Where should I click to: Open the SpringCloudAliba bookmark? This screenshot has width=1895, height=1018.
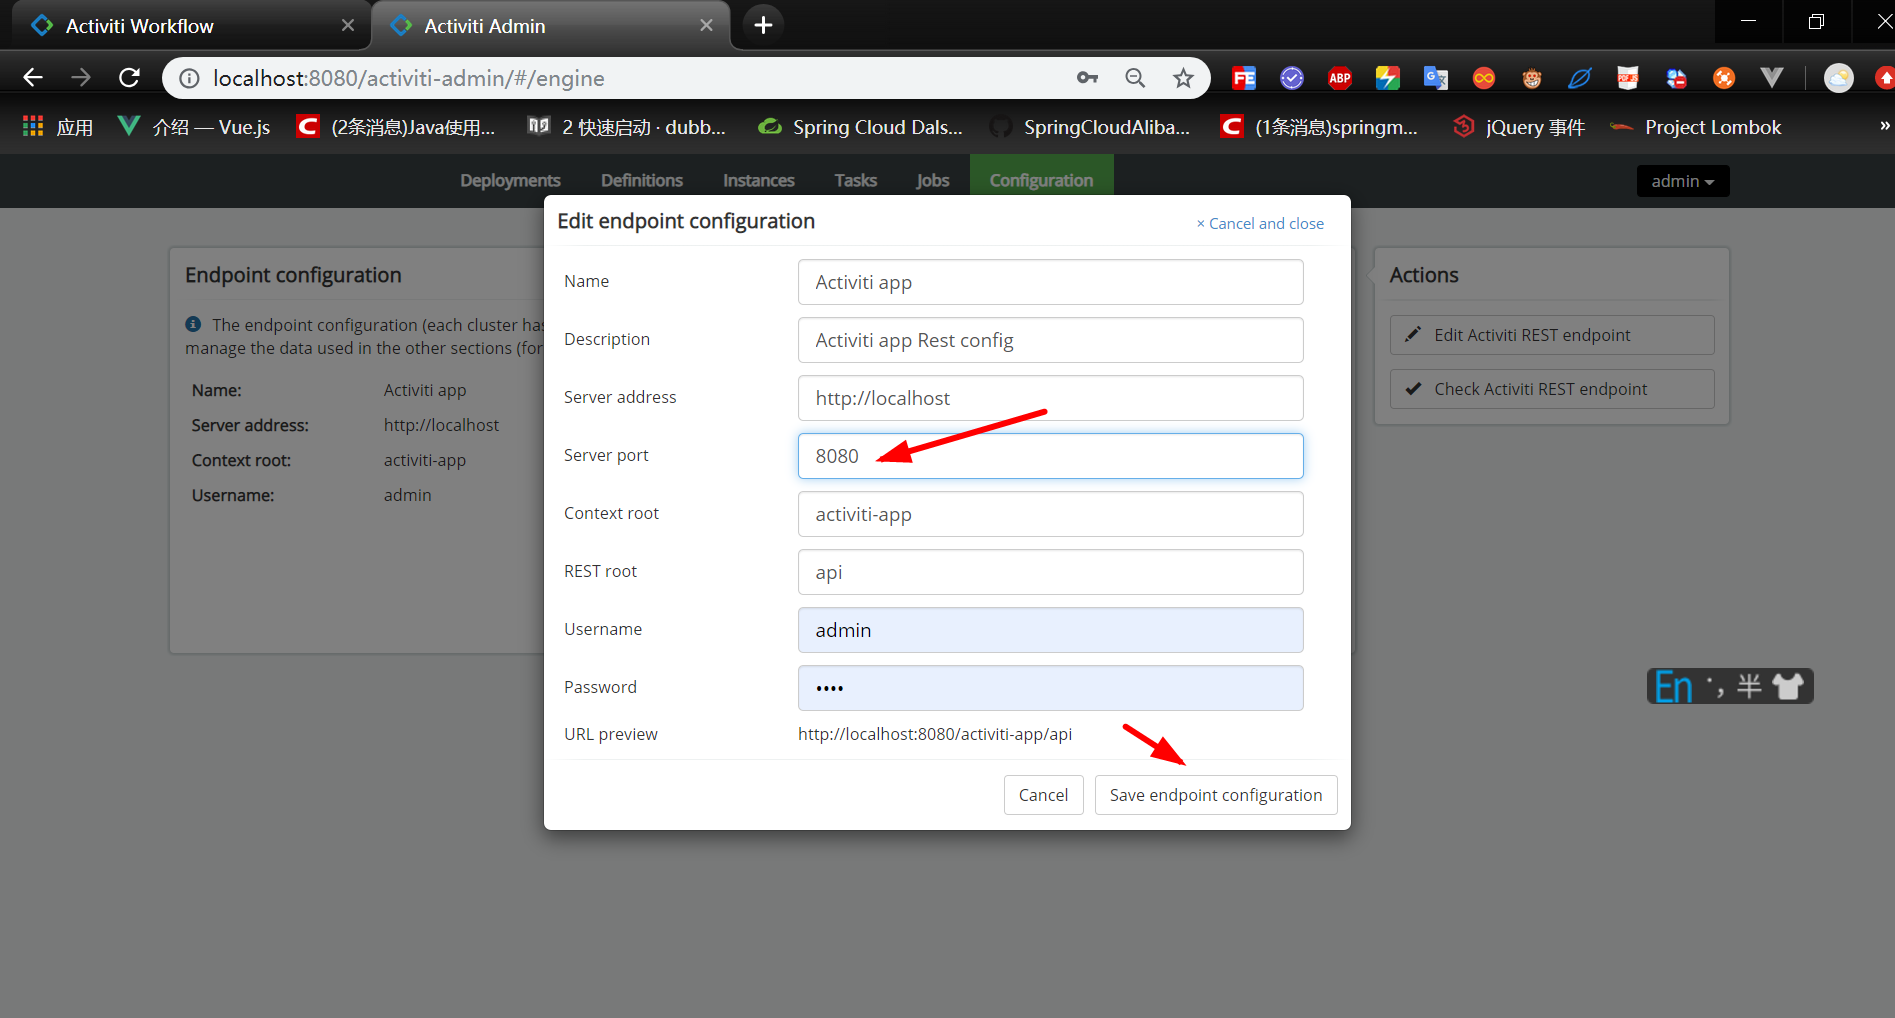pyautogui.click(x=1091, y=127)
